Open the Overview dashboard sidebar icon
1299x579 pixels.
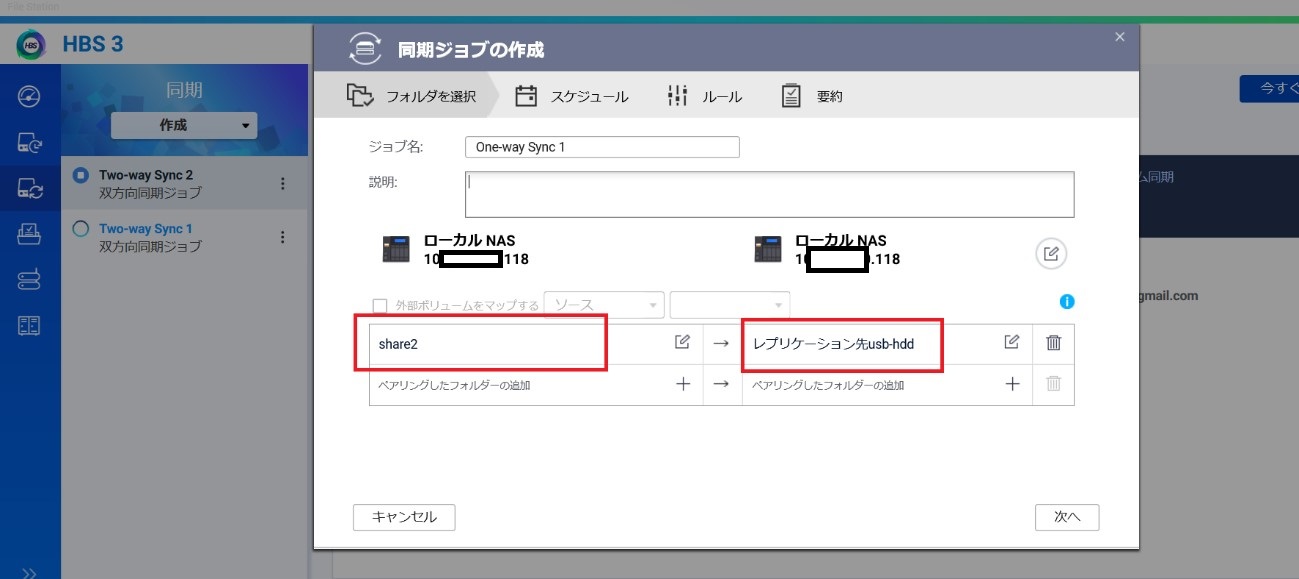point(29,97)
